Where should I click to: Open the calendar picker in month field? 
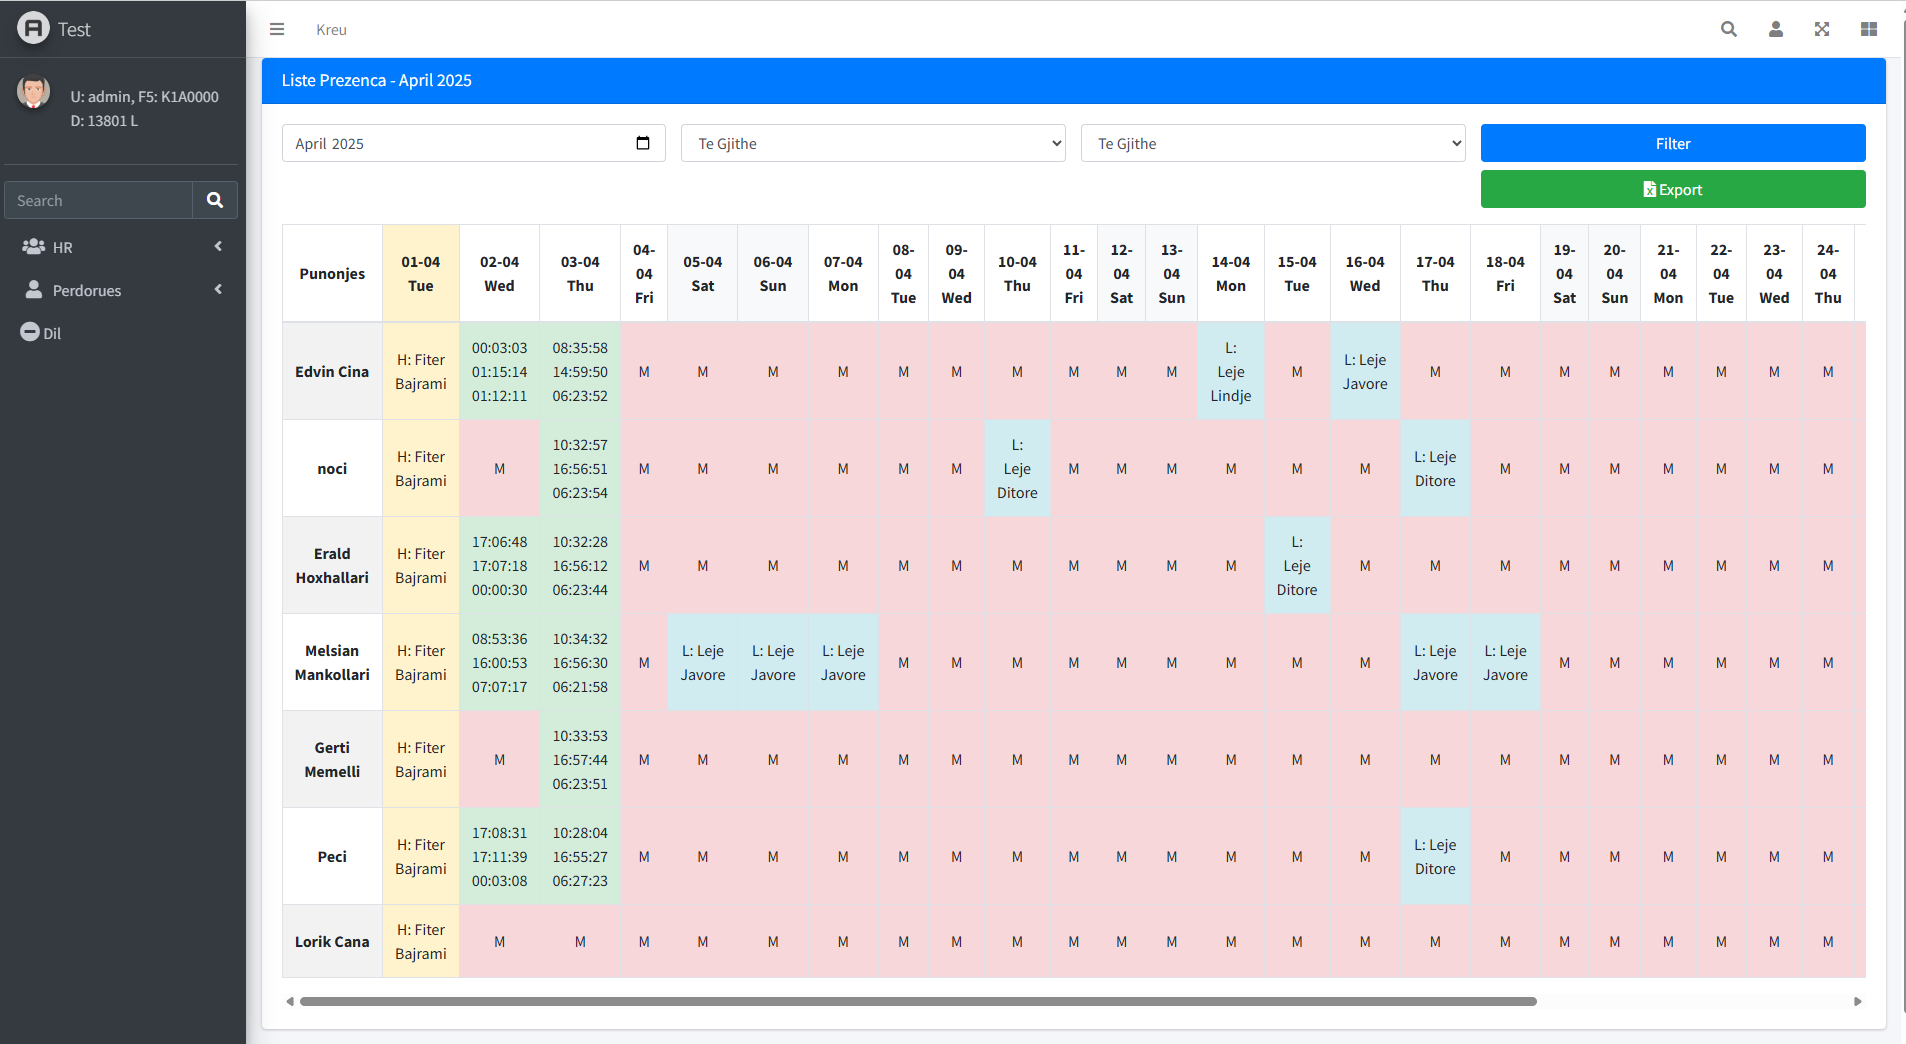(643, 143)
